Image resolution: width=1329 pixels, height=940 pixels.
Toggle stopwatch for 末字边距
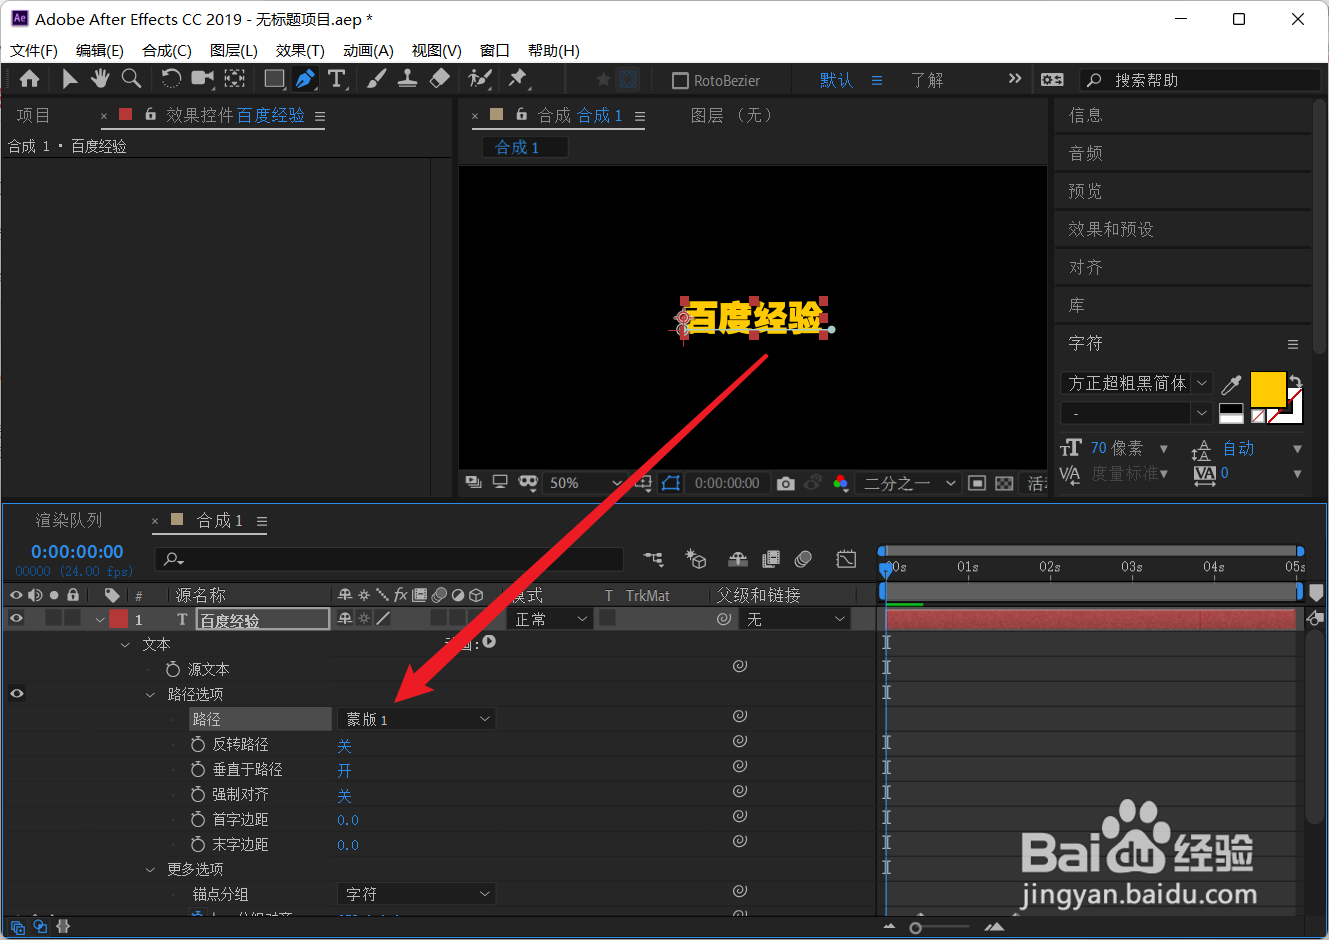[x=198, y=844]
